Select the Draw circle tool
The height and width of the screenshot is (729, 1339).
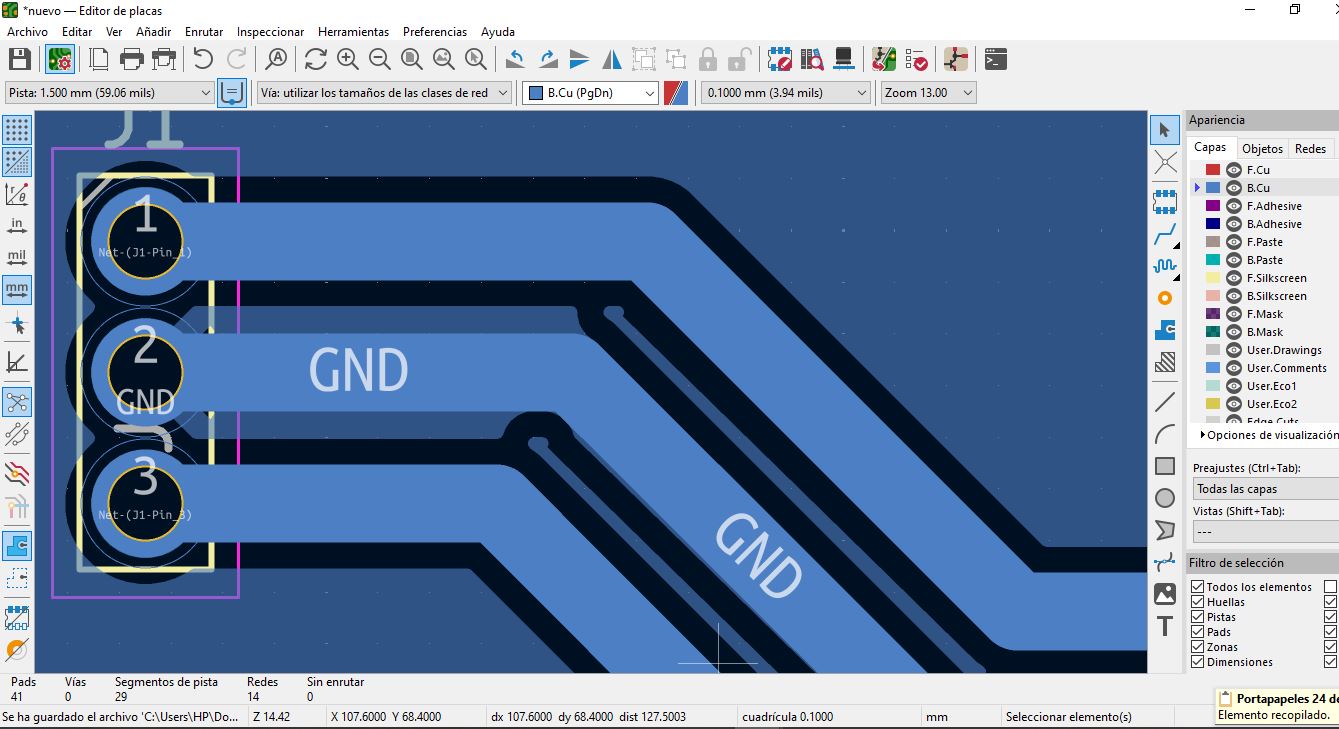[x=1165, y=498]
